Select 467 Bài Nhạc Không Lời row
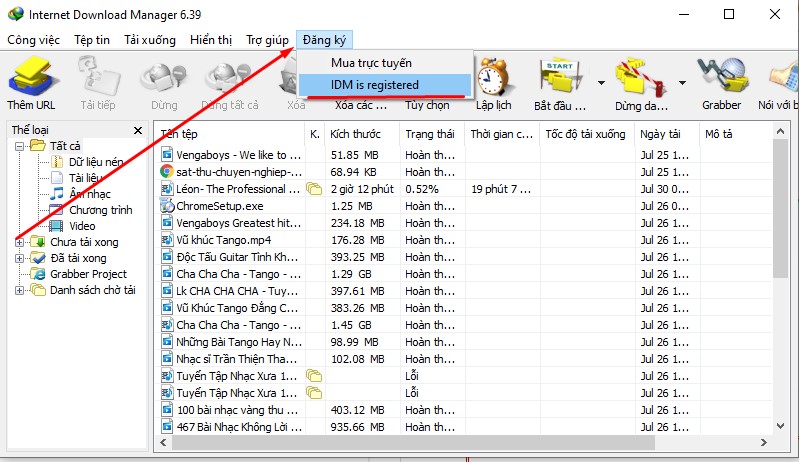This screenshot has width=799, height=462. coord(464,427)
